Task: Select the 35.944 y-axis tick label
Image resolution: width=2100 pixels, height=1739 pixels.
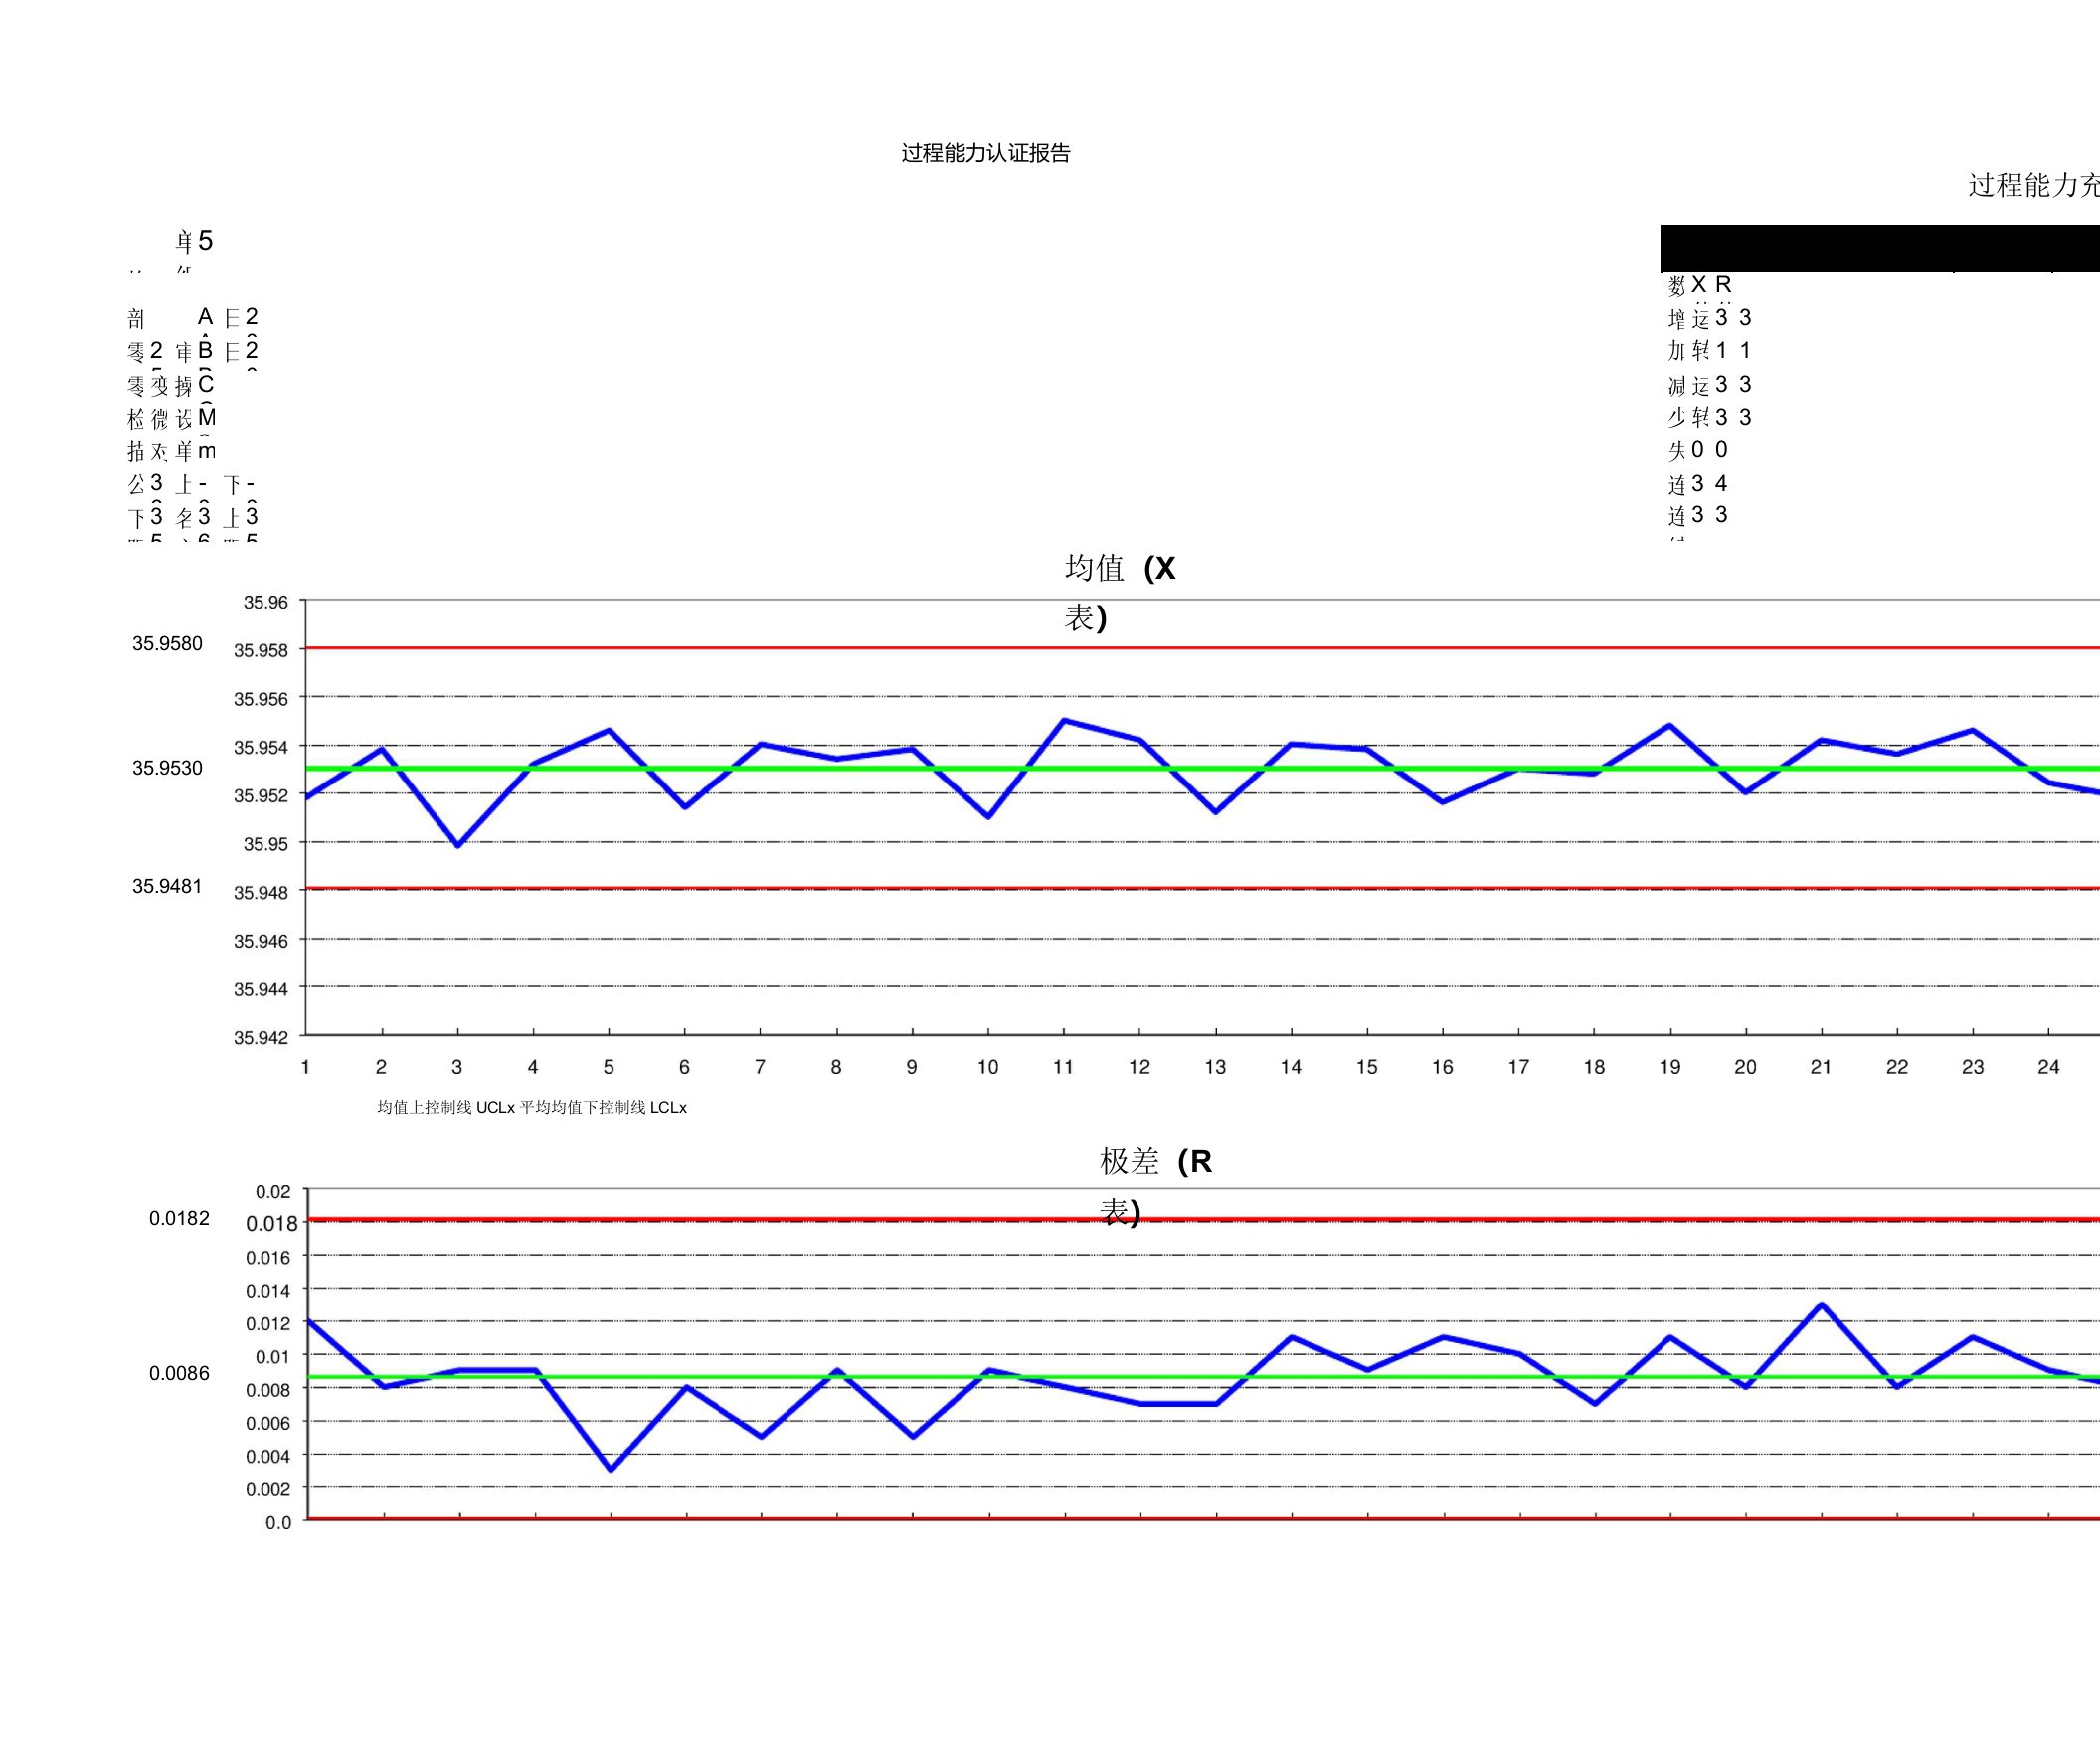Action: tap(260, 989)
